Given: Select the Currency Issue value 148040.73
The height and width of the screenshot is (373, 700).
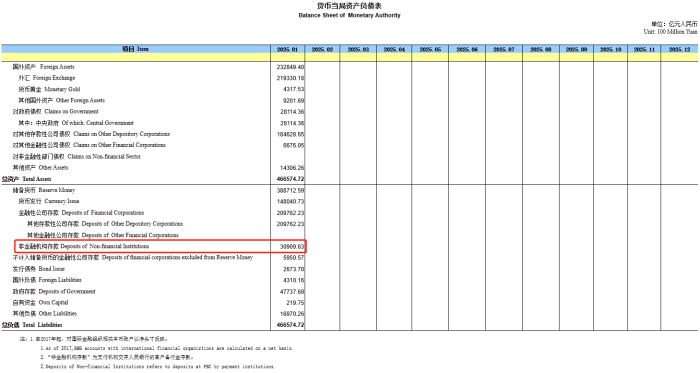Looking at the screenshot, I should [290, 201].
